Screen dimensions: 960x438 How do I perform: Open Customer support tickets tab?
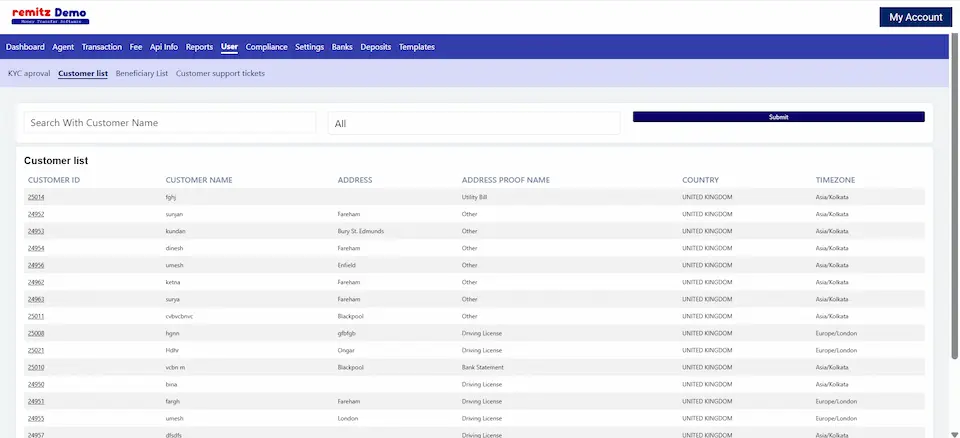point(220,74)
